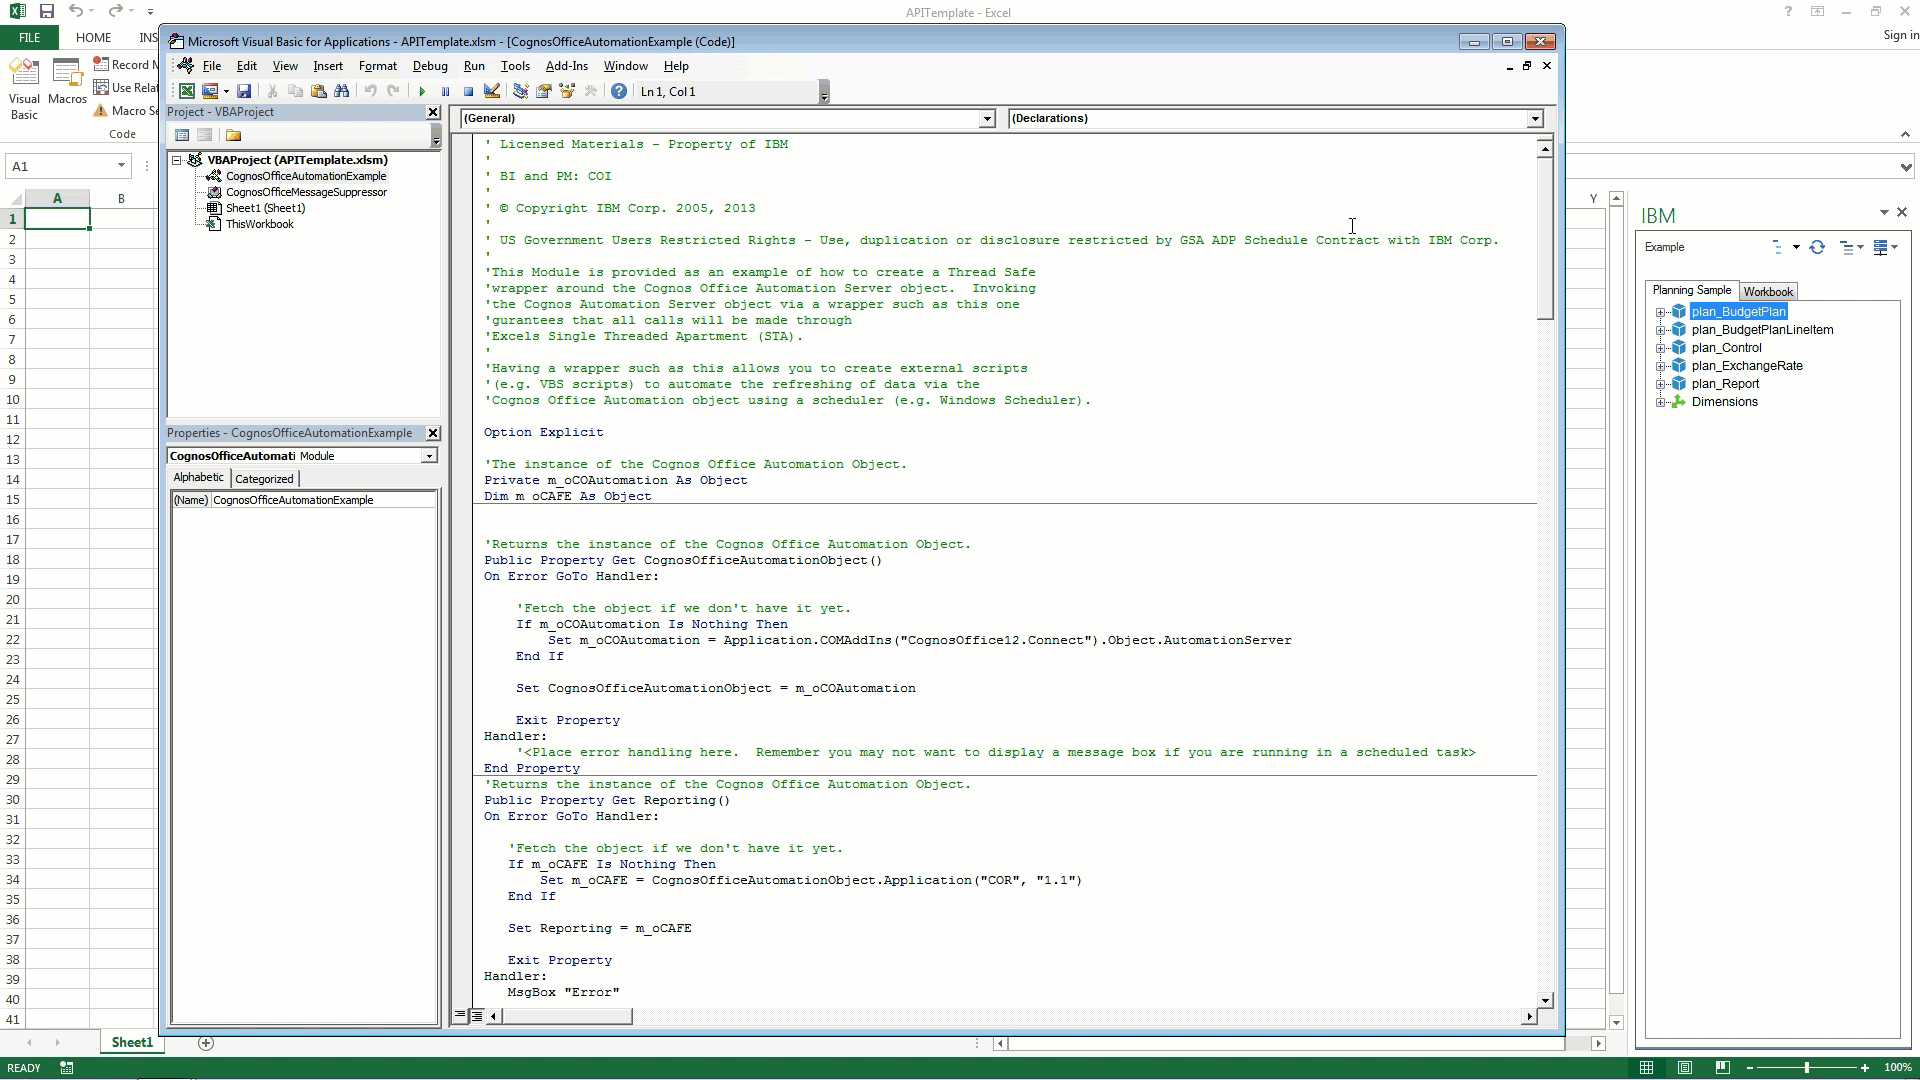Select ThisWorkbook in Project tree
Viewport: 1920px width, 1080px height.
pyautogui.click(x=259, y=224)
